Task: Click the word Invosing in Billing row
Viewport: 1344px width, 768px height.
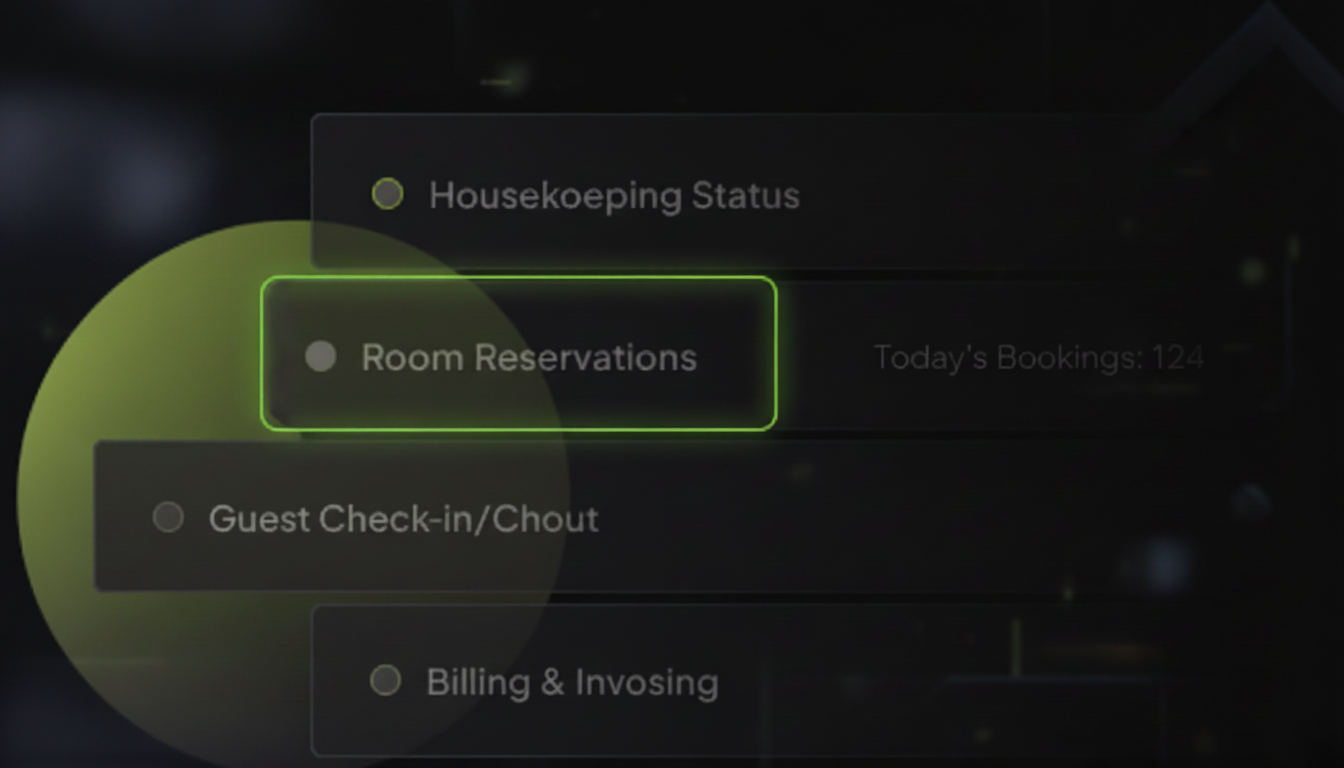Action: coord(646,682)
